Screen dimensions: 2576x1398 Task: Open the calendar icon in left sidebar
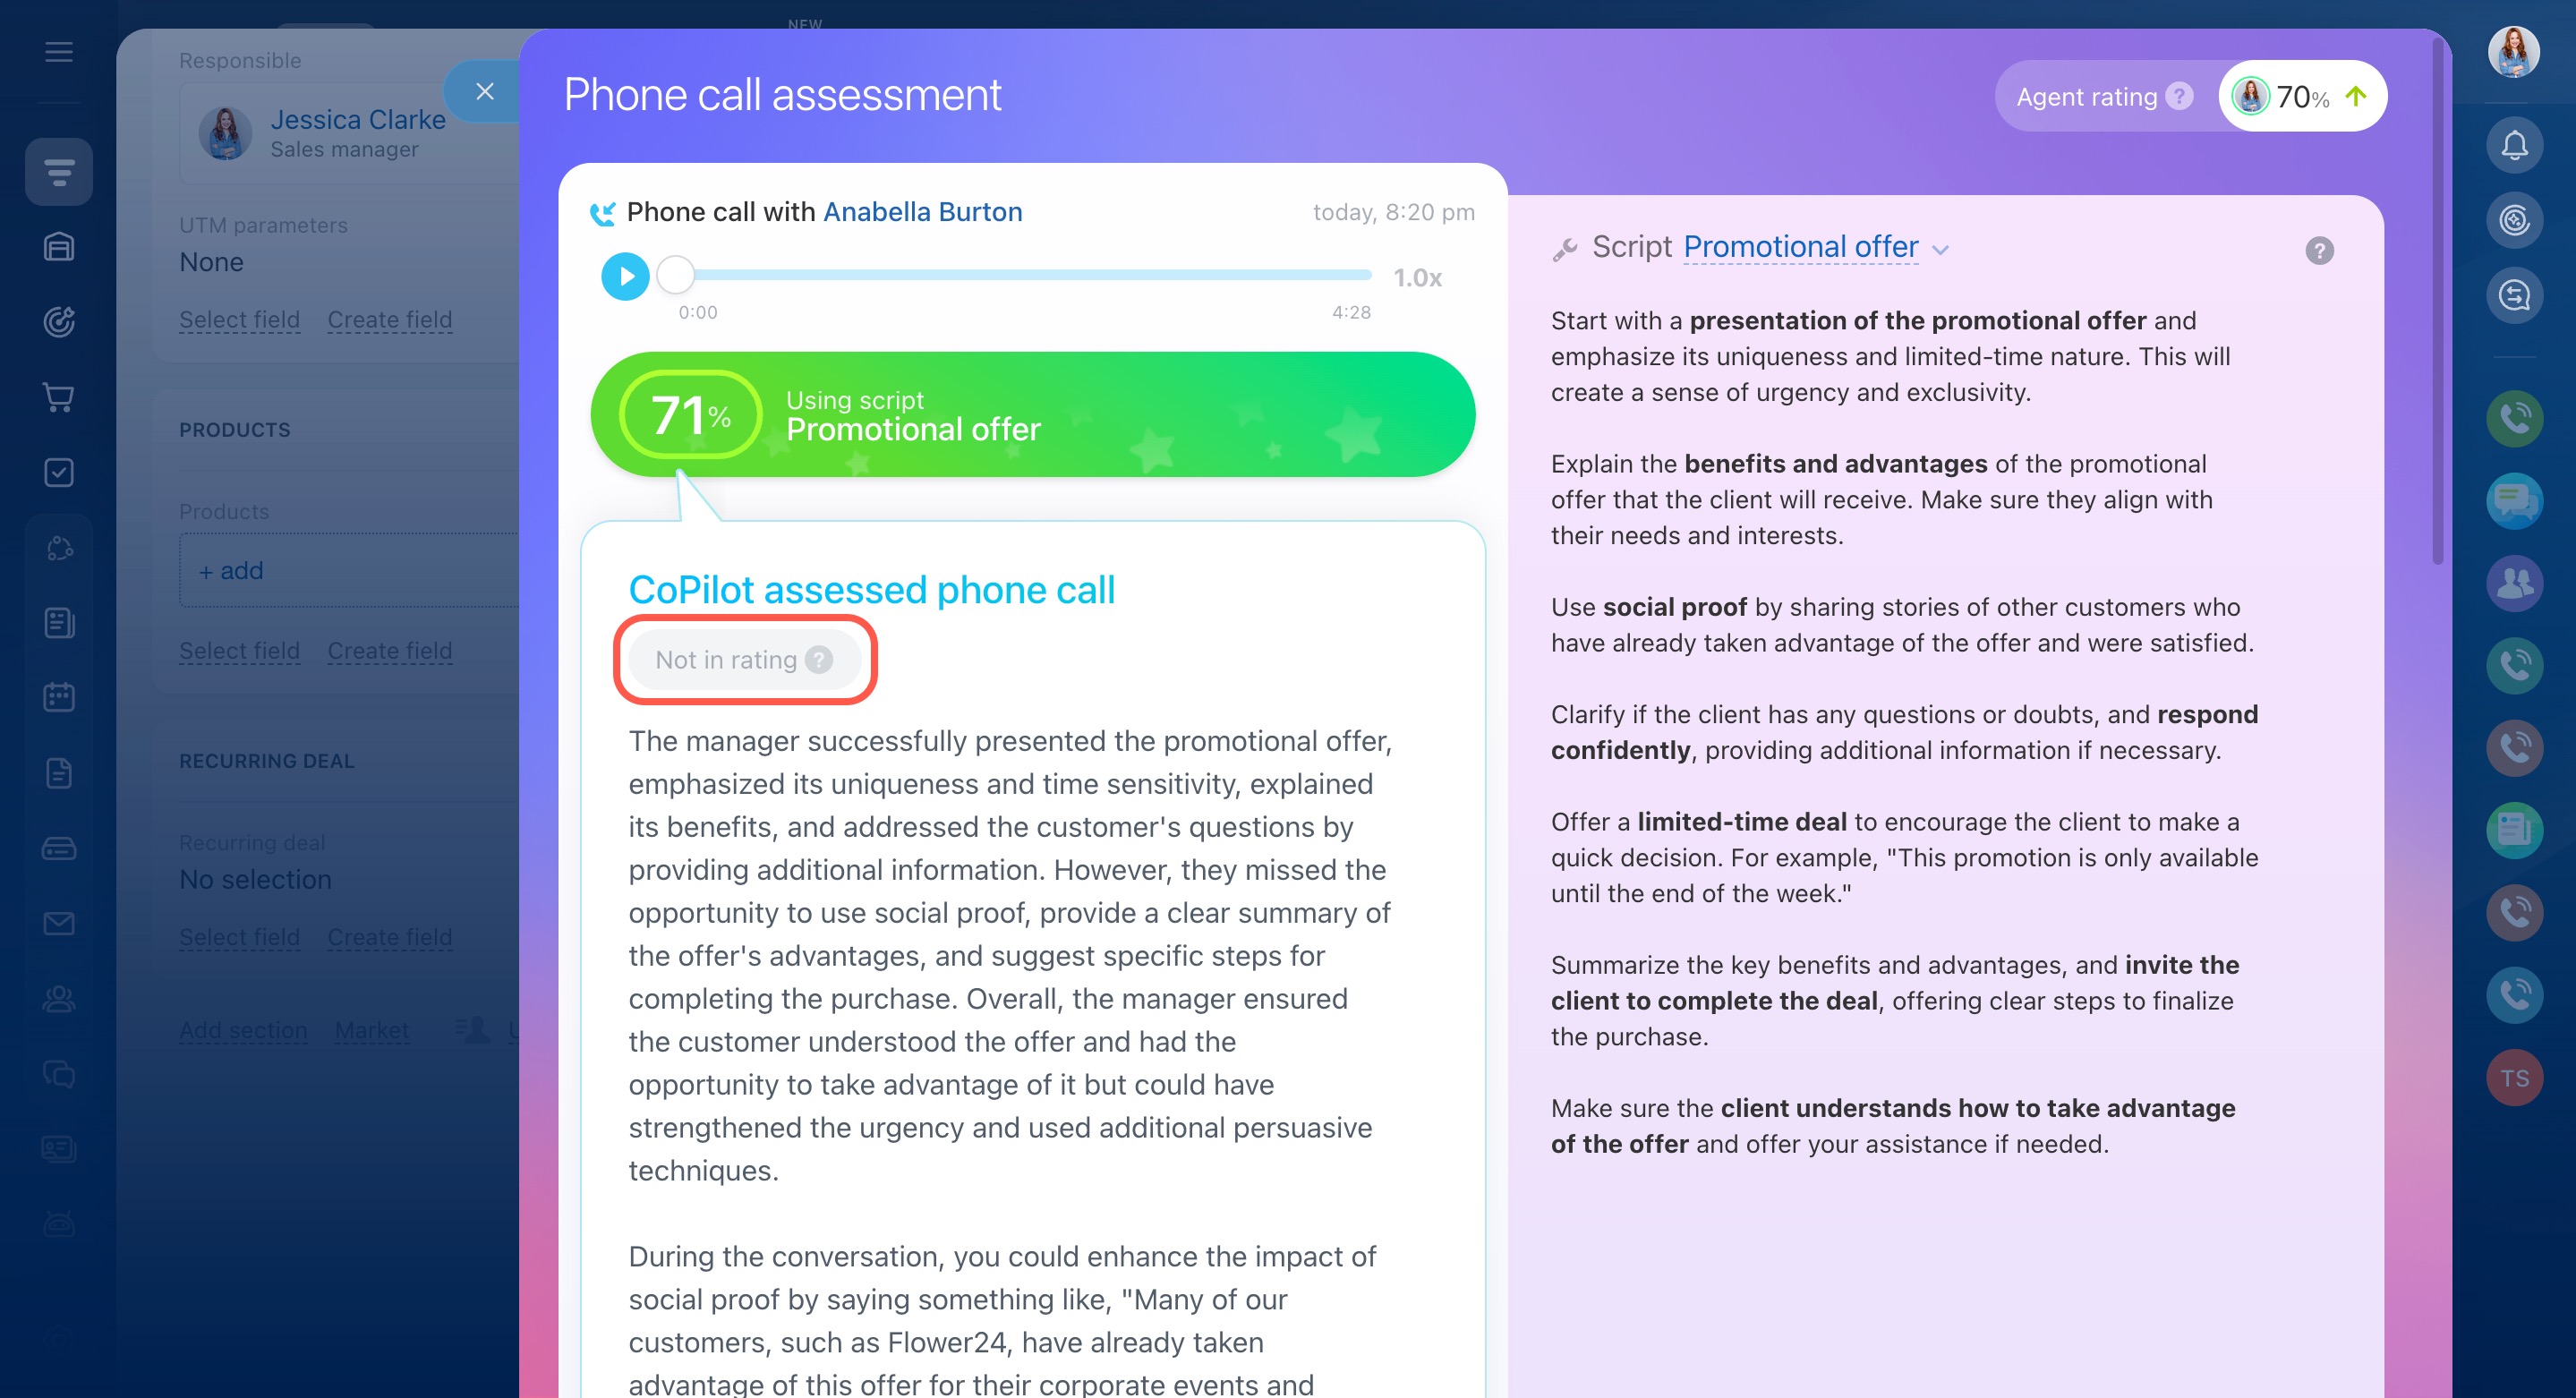click(59, 697)
